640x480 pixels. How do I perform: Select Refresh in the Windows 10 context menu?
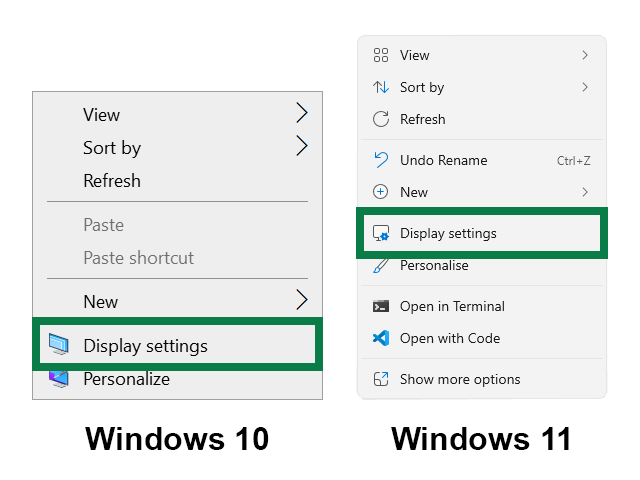111,181
